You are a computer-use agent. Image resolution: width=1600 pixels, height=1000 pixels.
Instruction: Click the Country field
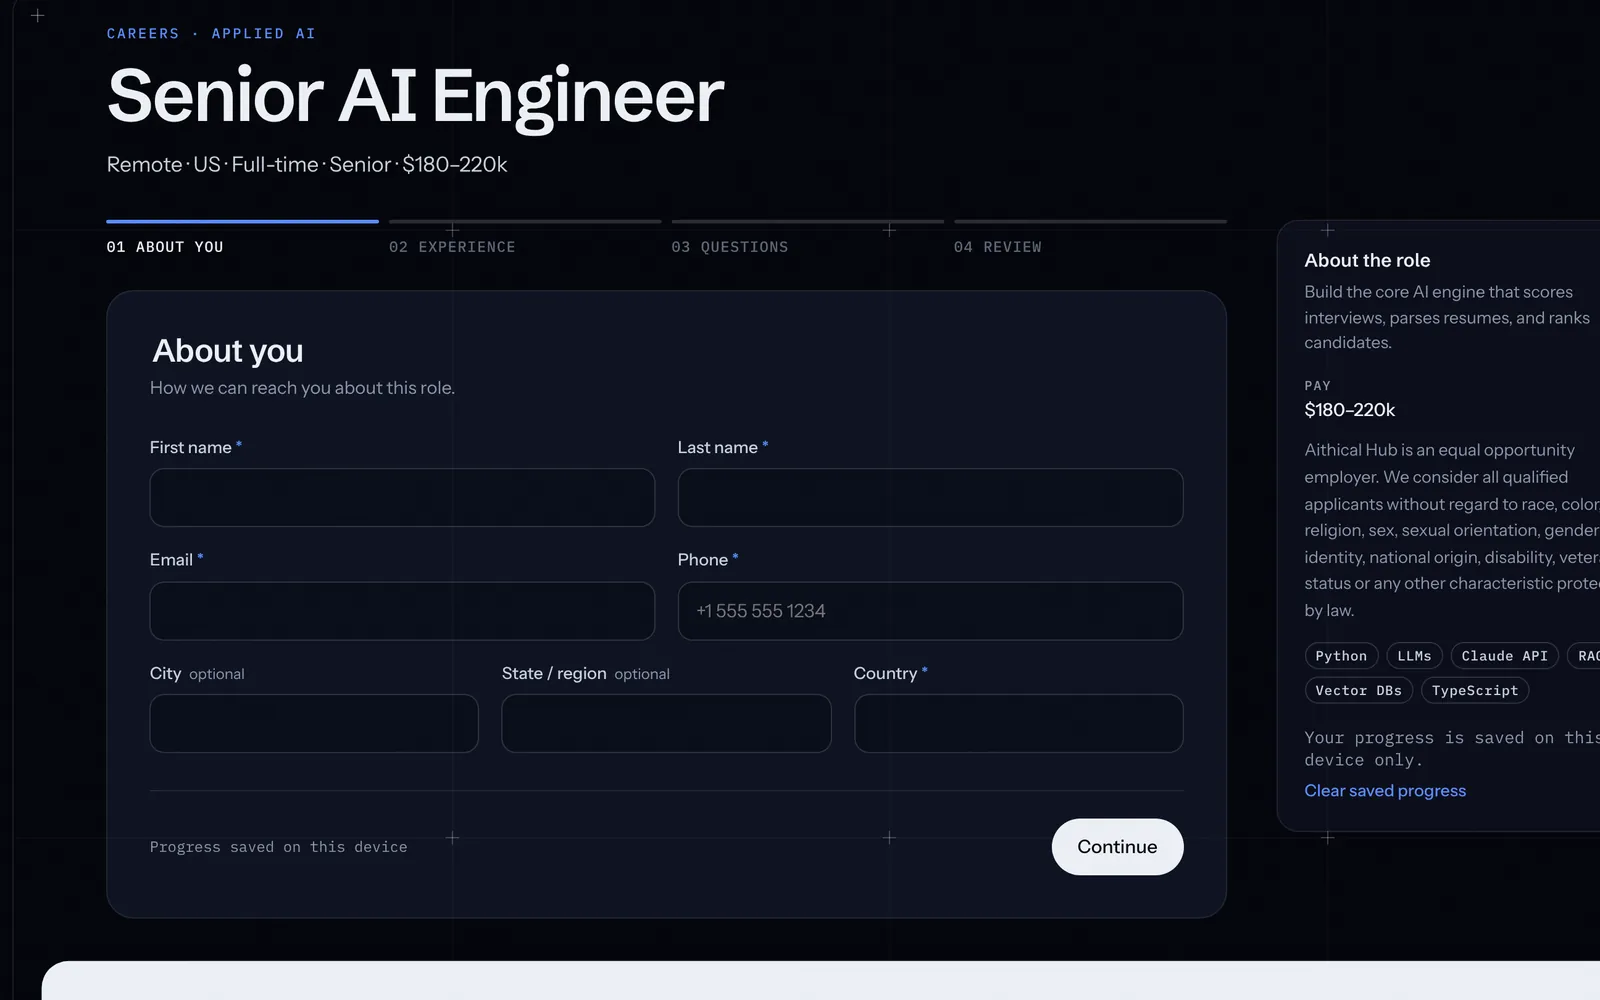click(1018, 724)
